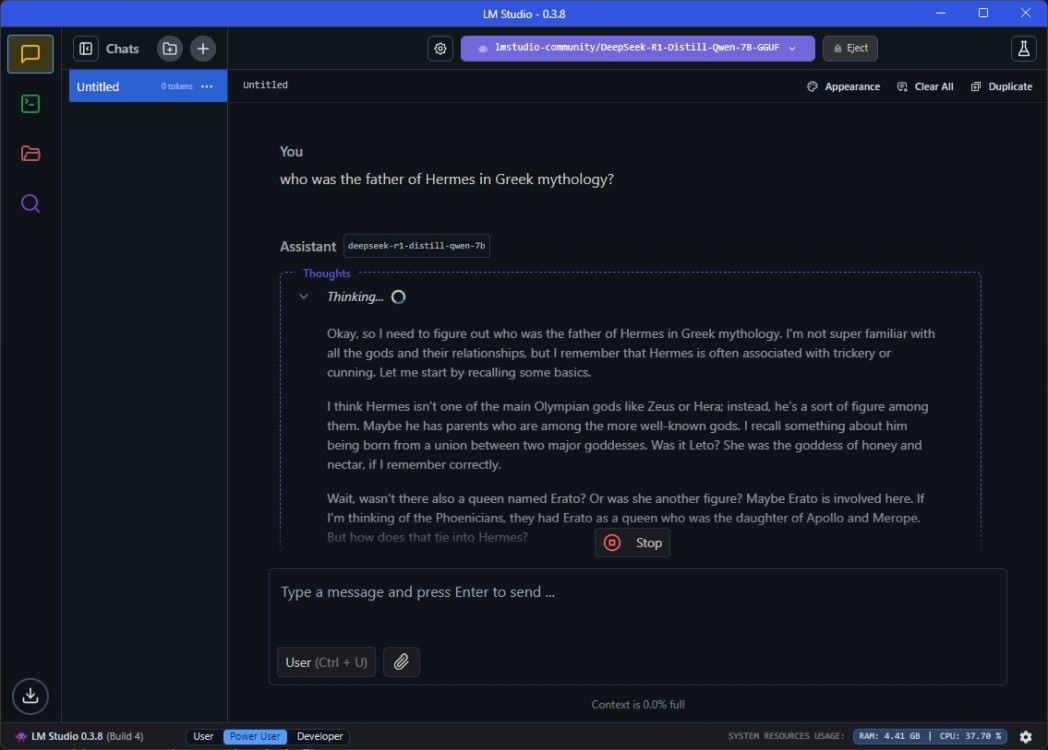1048x750 pixels.
Task: Select the Developer console icon
Action: coord(30,103)
